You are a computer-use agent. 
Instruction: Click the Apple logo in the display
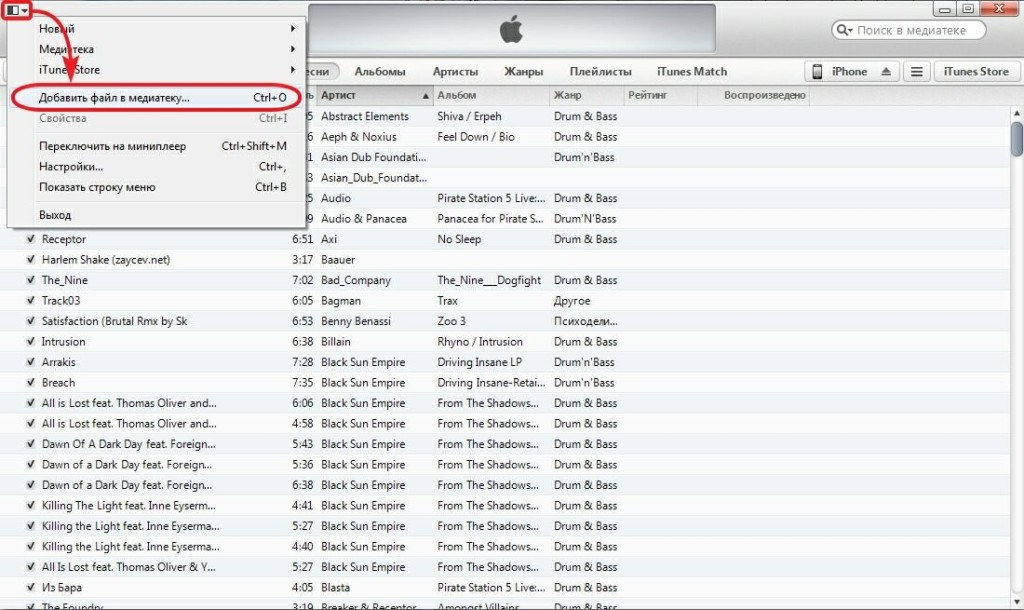511,30
